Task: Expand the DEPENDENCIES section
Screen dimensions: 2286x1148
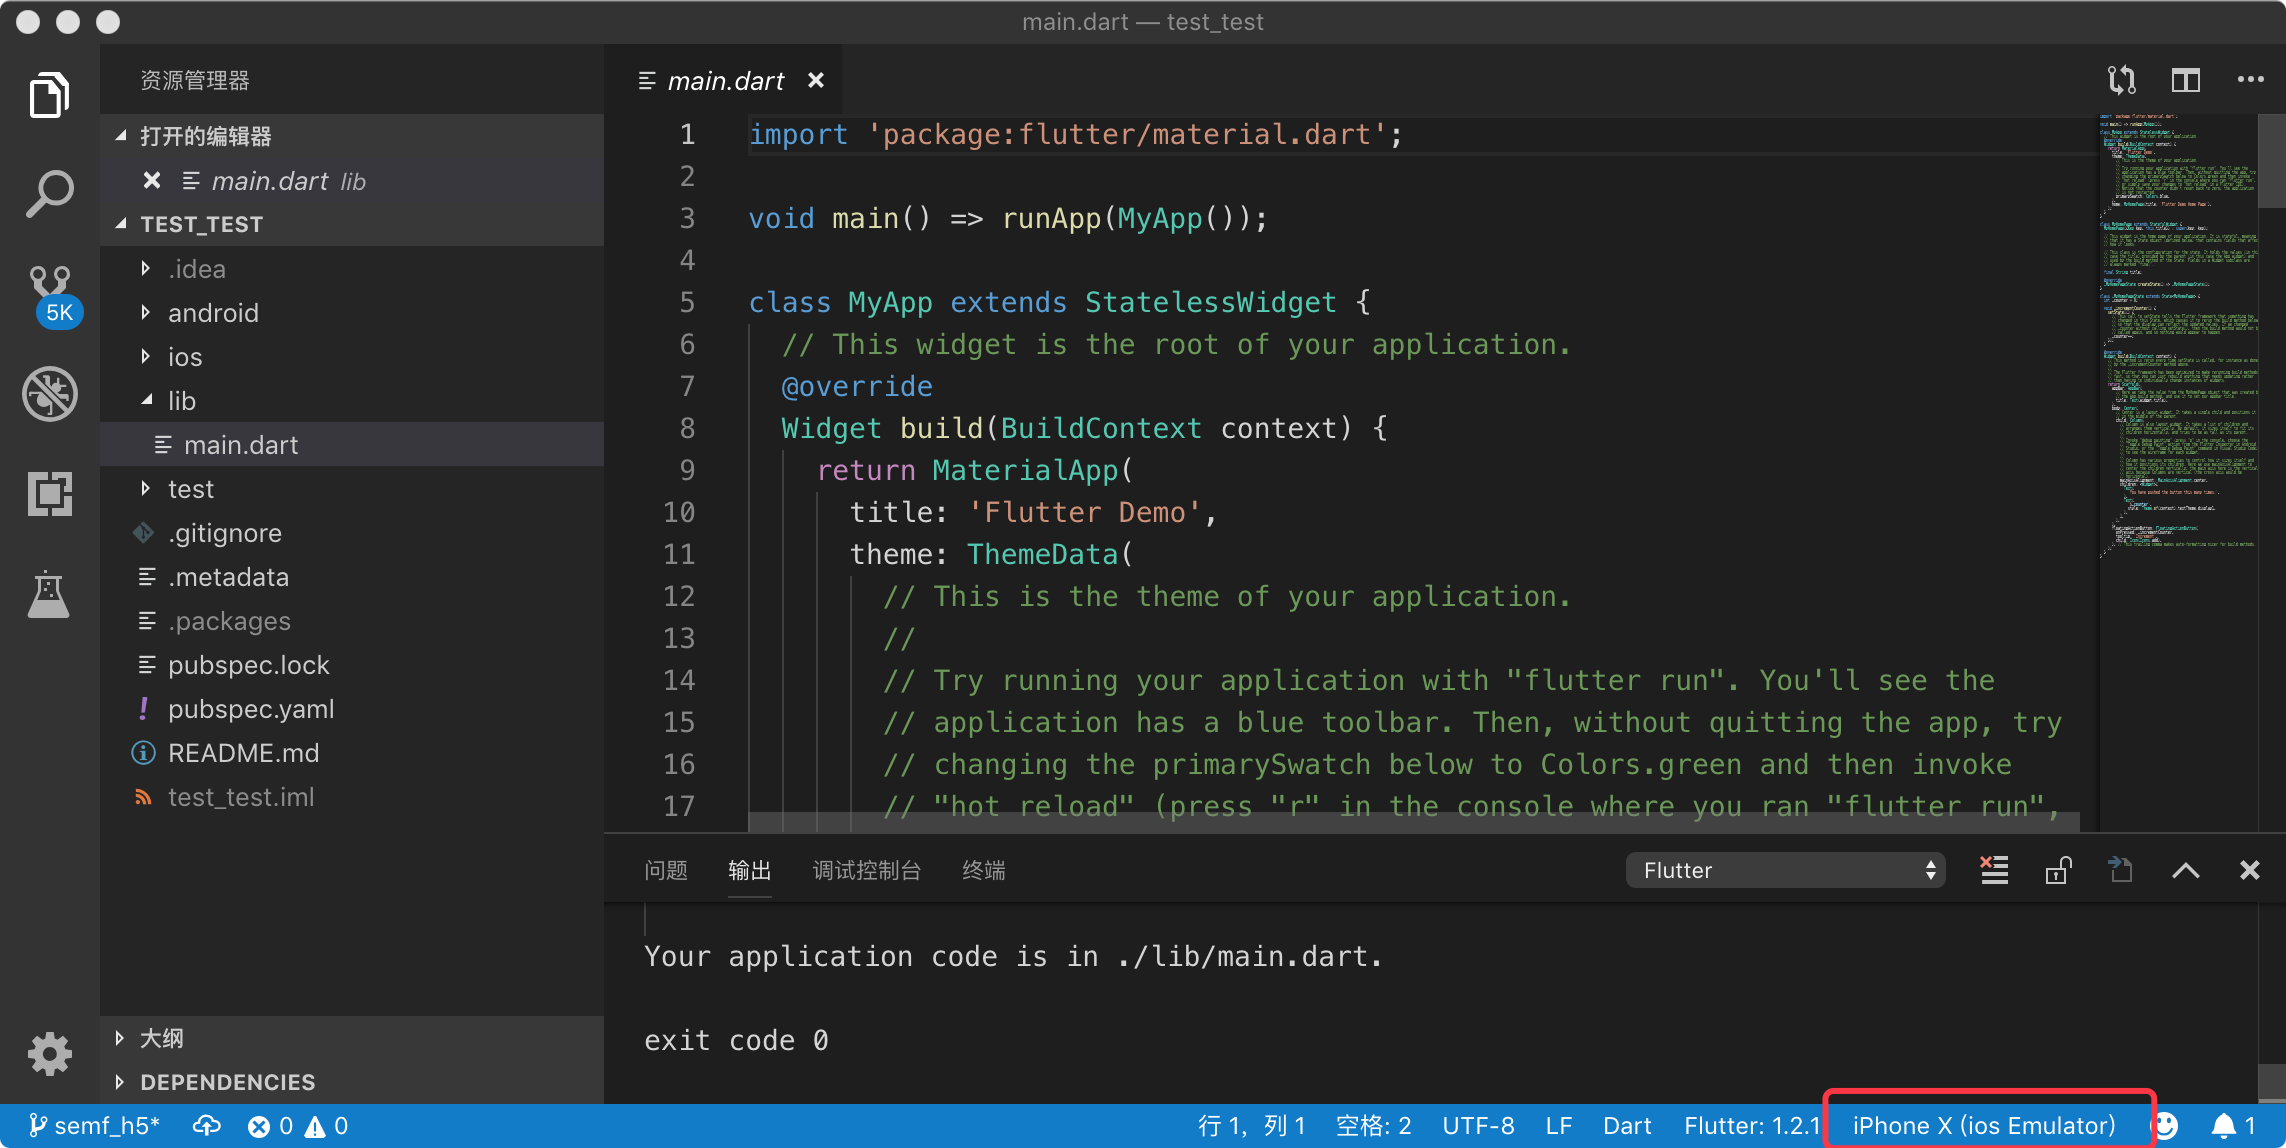Action: click(x=352, y=1082)
